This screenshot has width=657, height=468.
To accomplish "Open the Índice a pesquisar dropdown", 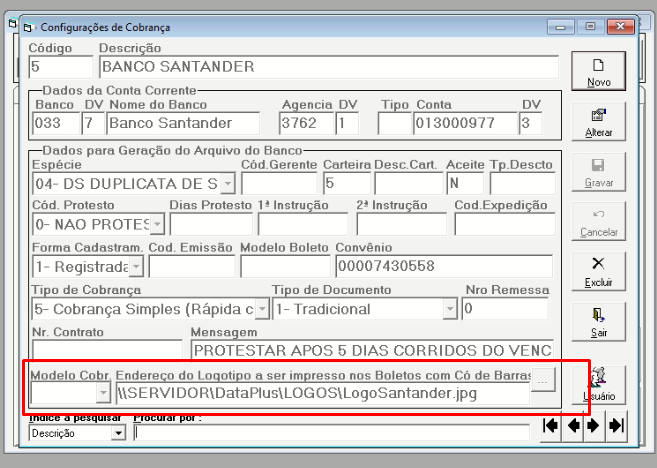I will [x=118, y=433].
